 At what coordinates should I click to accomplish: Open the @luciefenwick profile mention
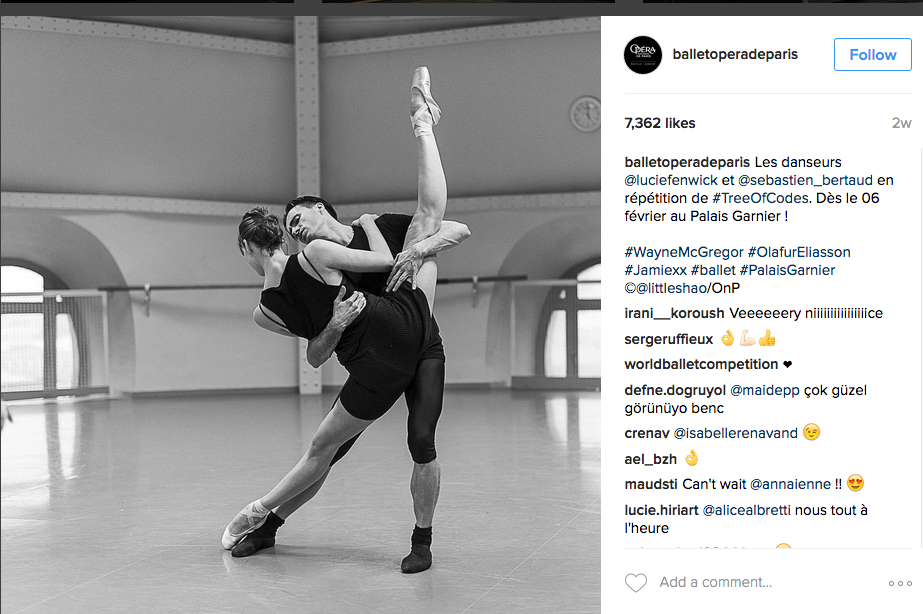click(x=671, y=180)
